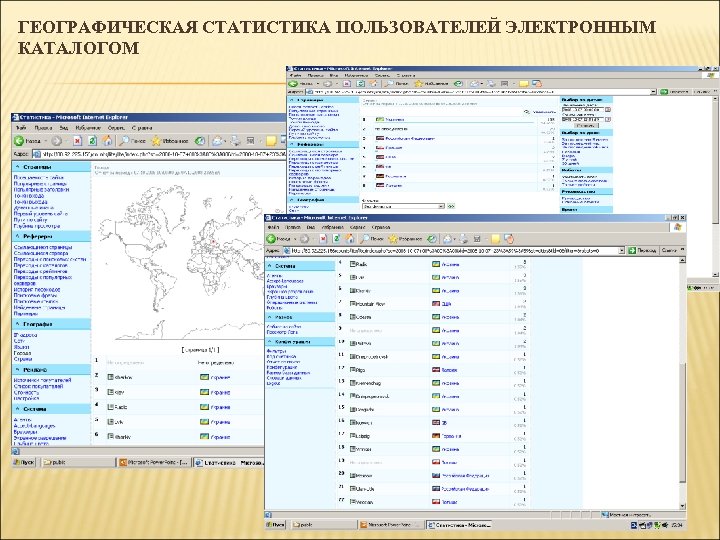The width and height of the screenshot is (720, 540).
Task: Collapse the Страницы section in the map window
Action: [17, 167]
